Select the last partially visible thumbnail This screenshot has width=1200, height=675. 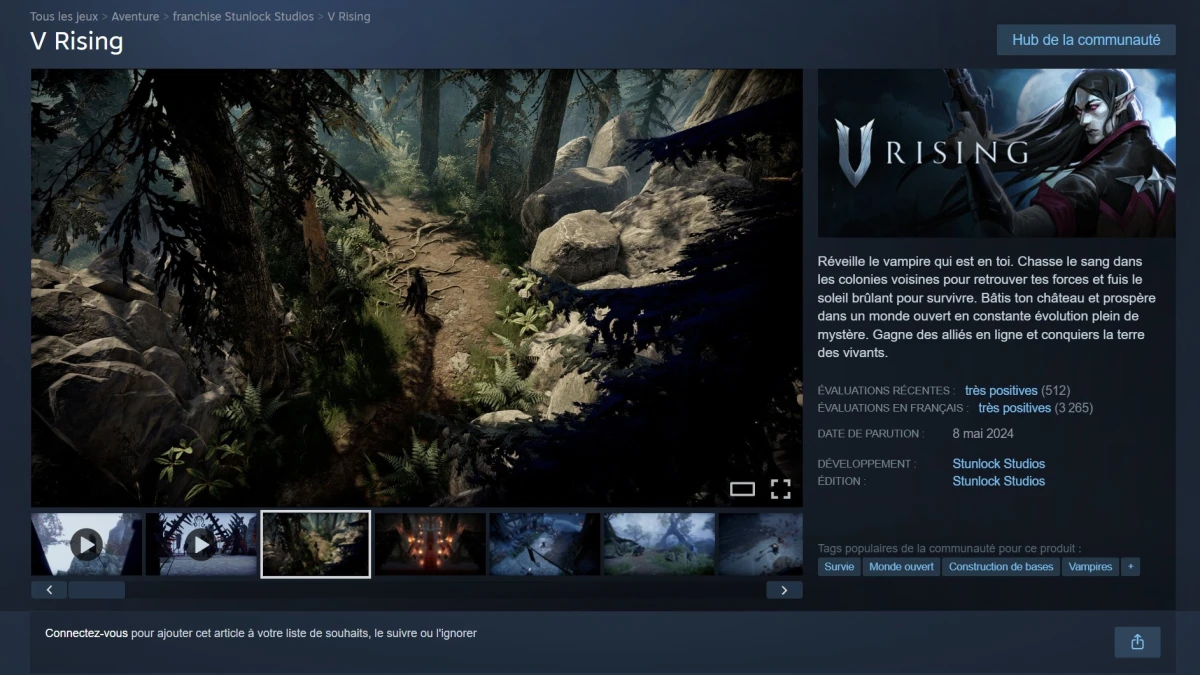coord(760,544)
